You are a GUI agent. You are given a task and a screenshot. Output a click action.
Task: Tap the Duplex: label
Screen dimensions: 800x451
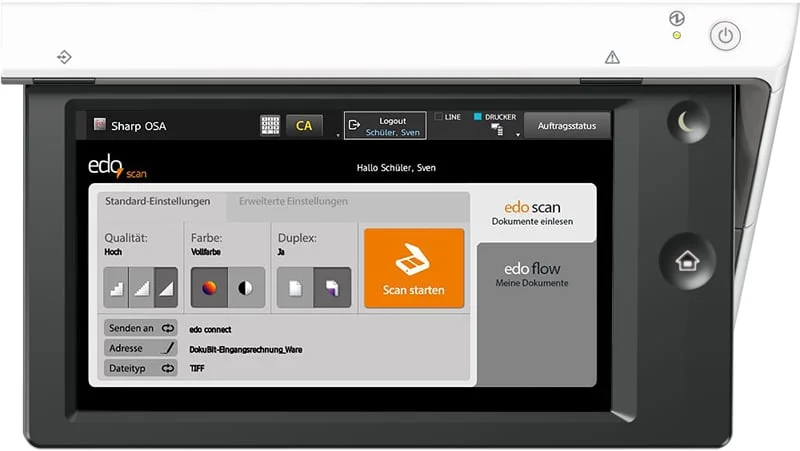point(297,238)
